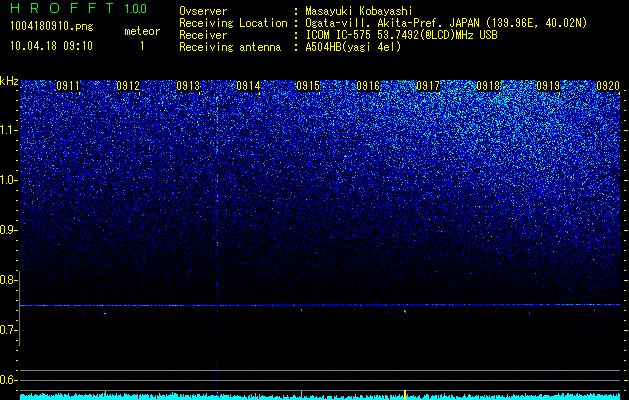Click the kHz axis unit label
Image resolution: width=629 pixels, height=400 pixels.
click(9, 81)
